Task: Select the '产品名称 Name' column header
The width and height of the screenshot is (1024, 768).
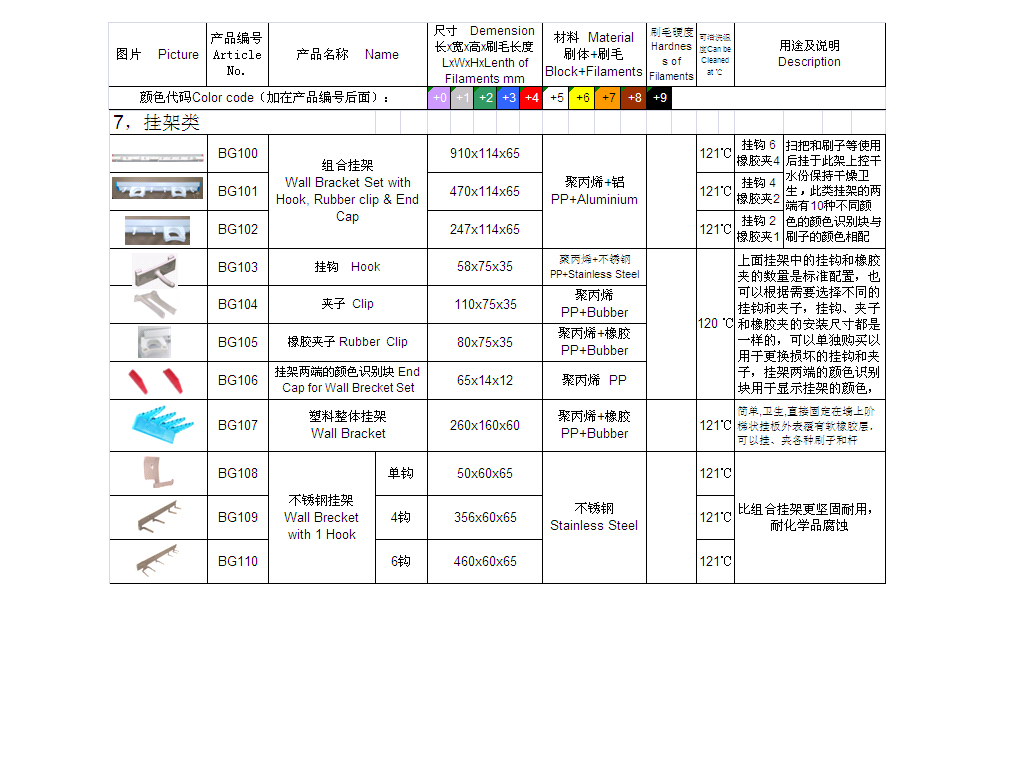Action: (x=347, y=54)
